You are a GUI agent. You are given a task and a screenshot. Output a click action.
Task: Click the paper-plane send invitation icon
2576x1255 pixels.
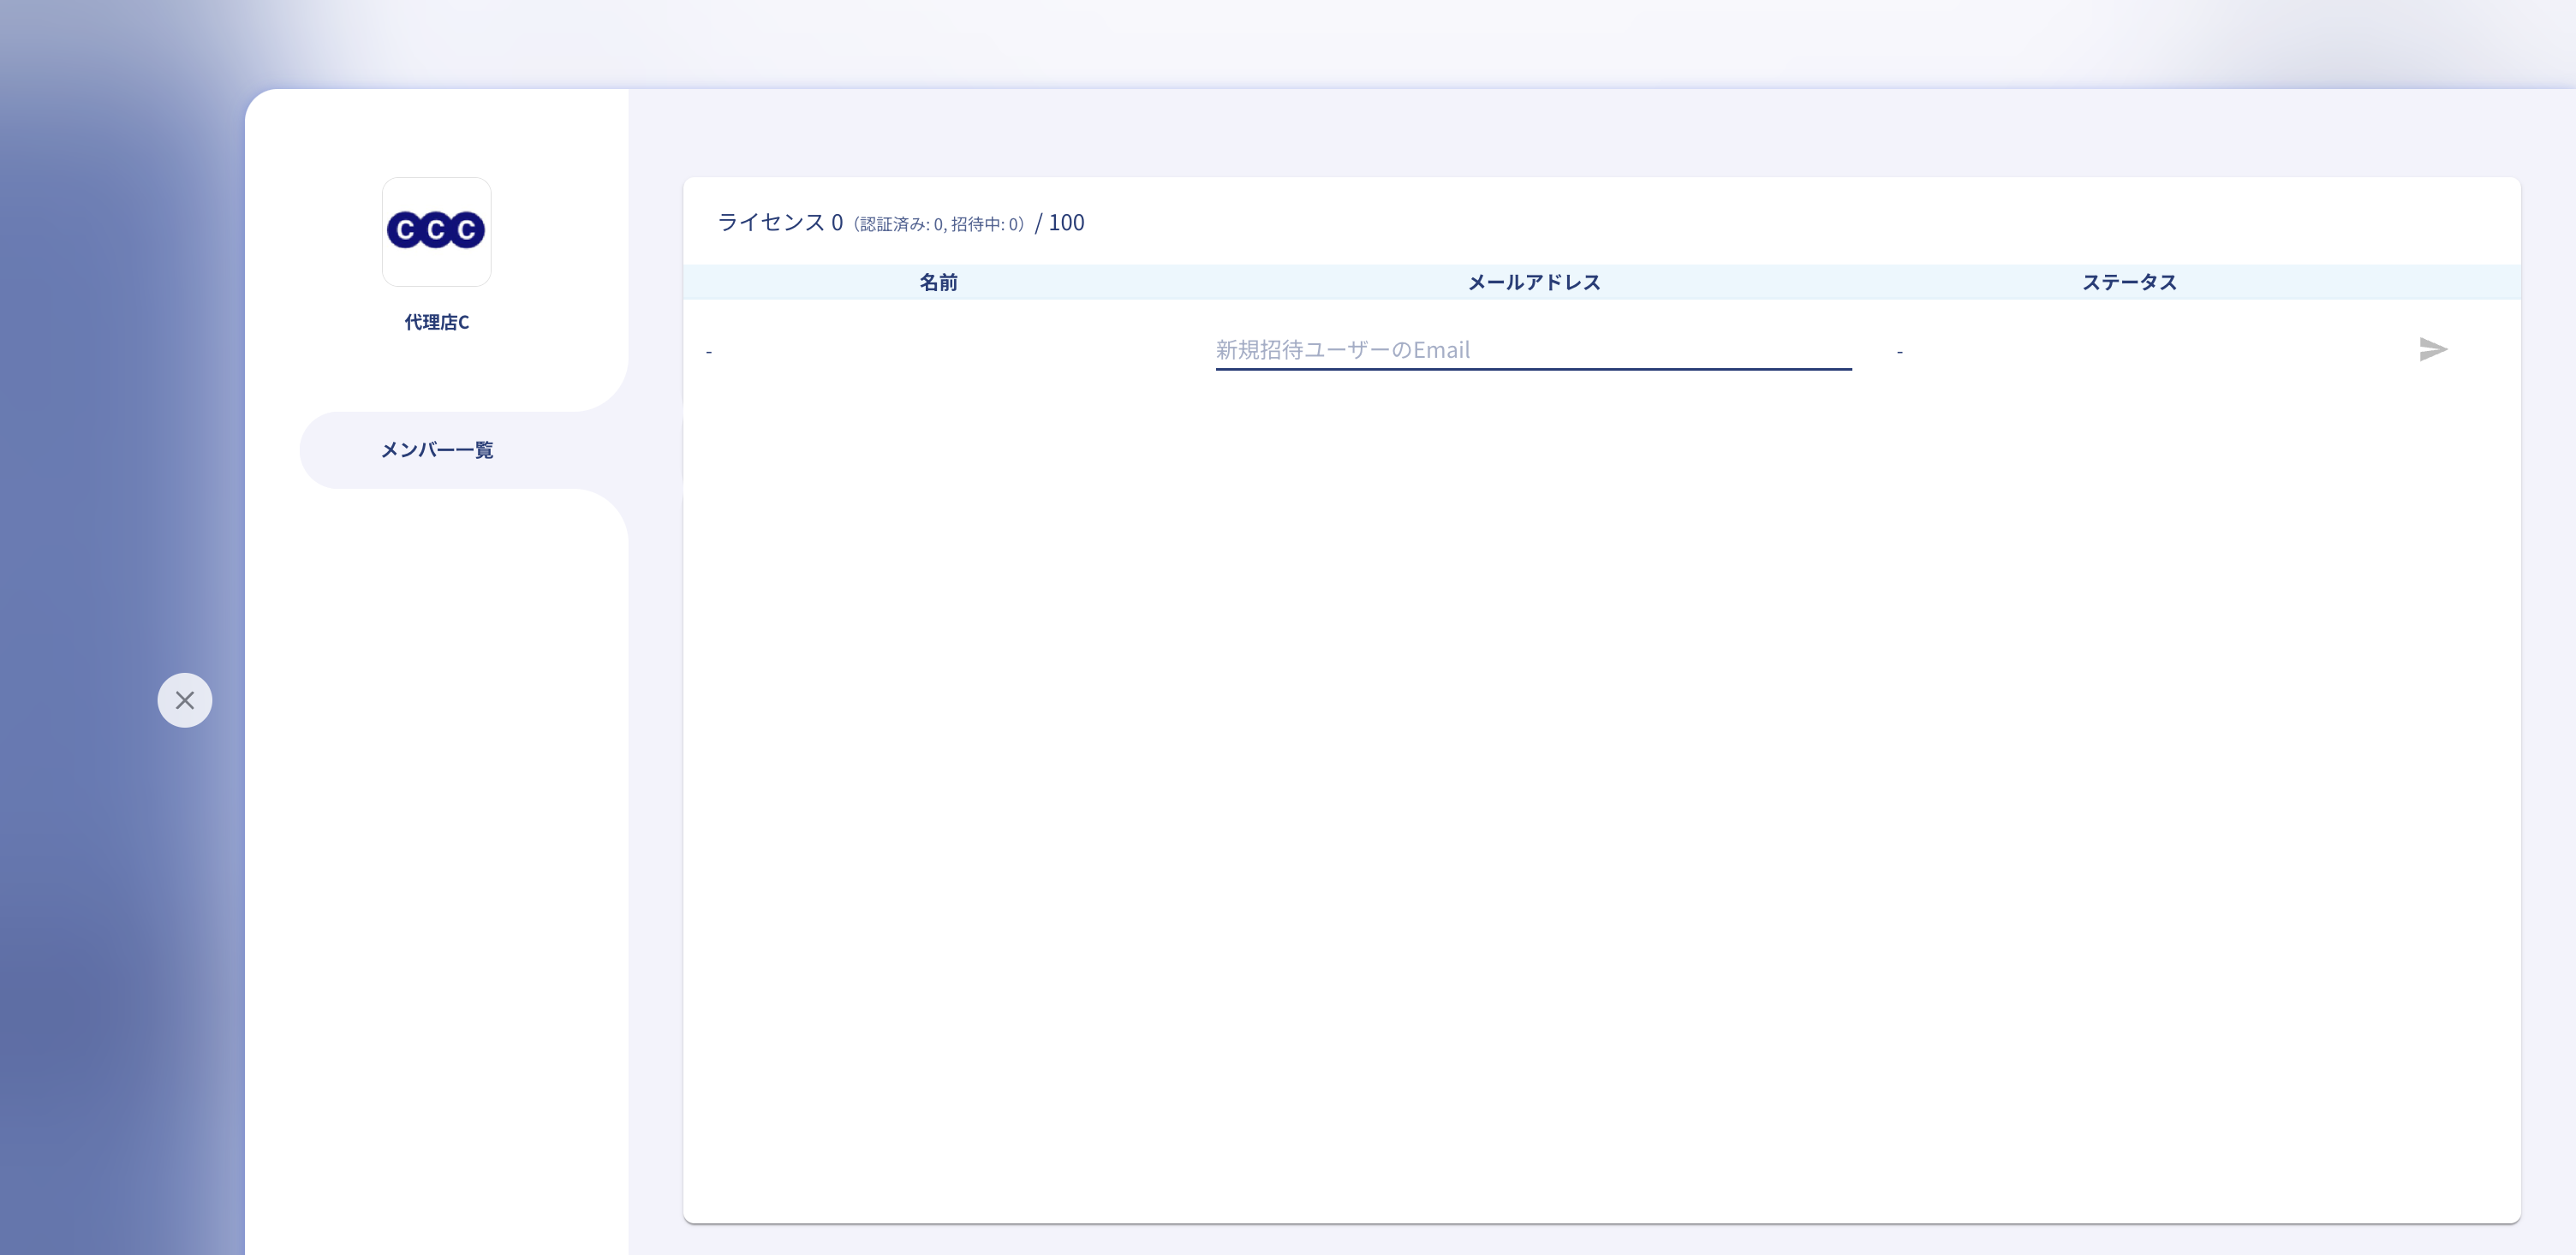[2432, 349]
